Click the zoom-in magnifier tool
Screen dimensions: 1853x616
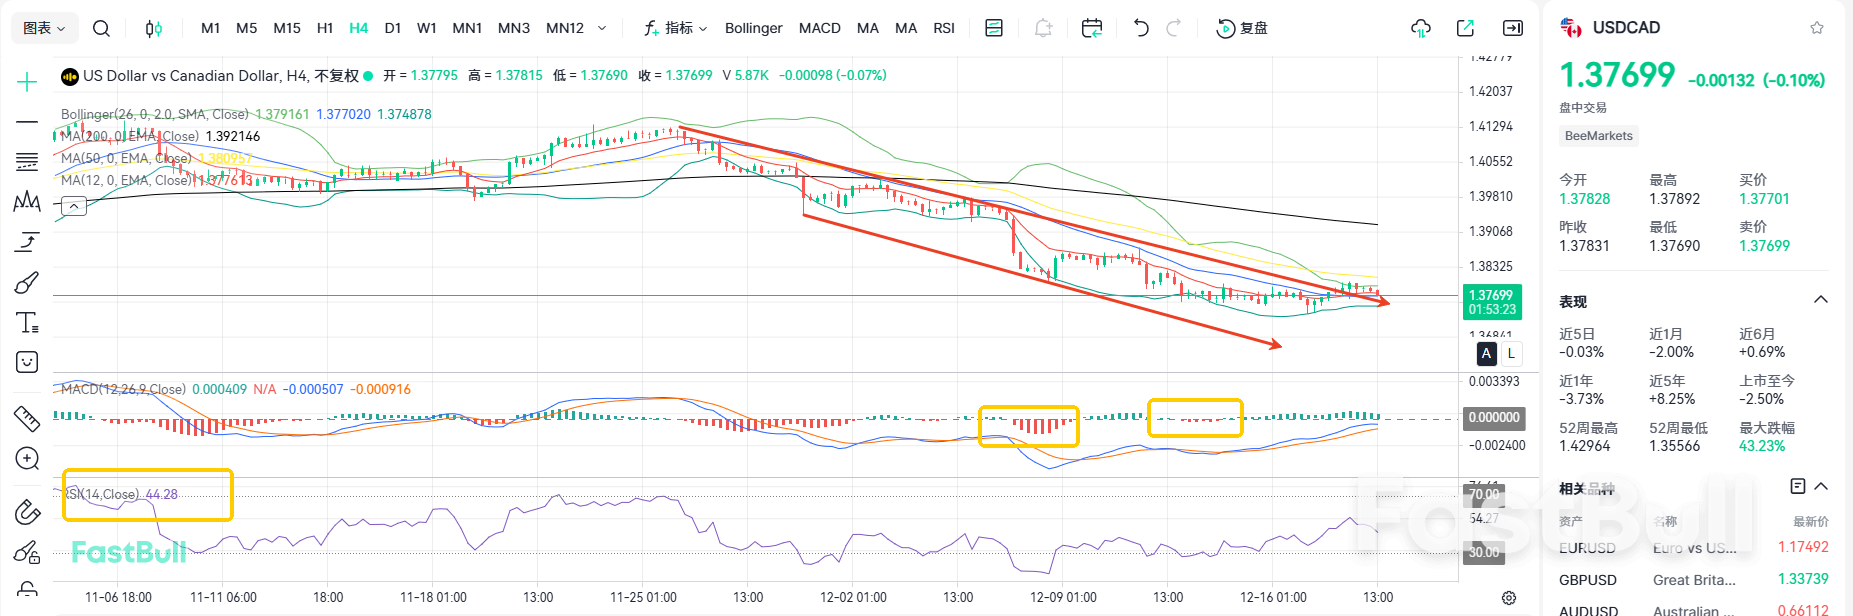coord(27,459)
